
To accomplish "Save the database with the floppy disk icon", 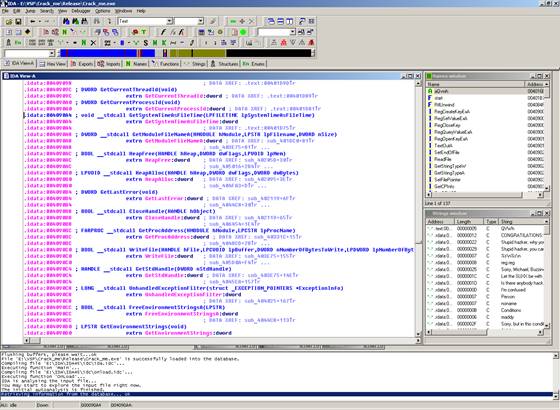I will pos(18,22).
